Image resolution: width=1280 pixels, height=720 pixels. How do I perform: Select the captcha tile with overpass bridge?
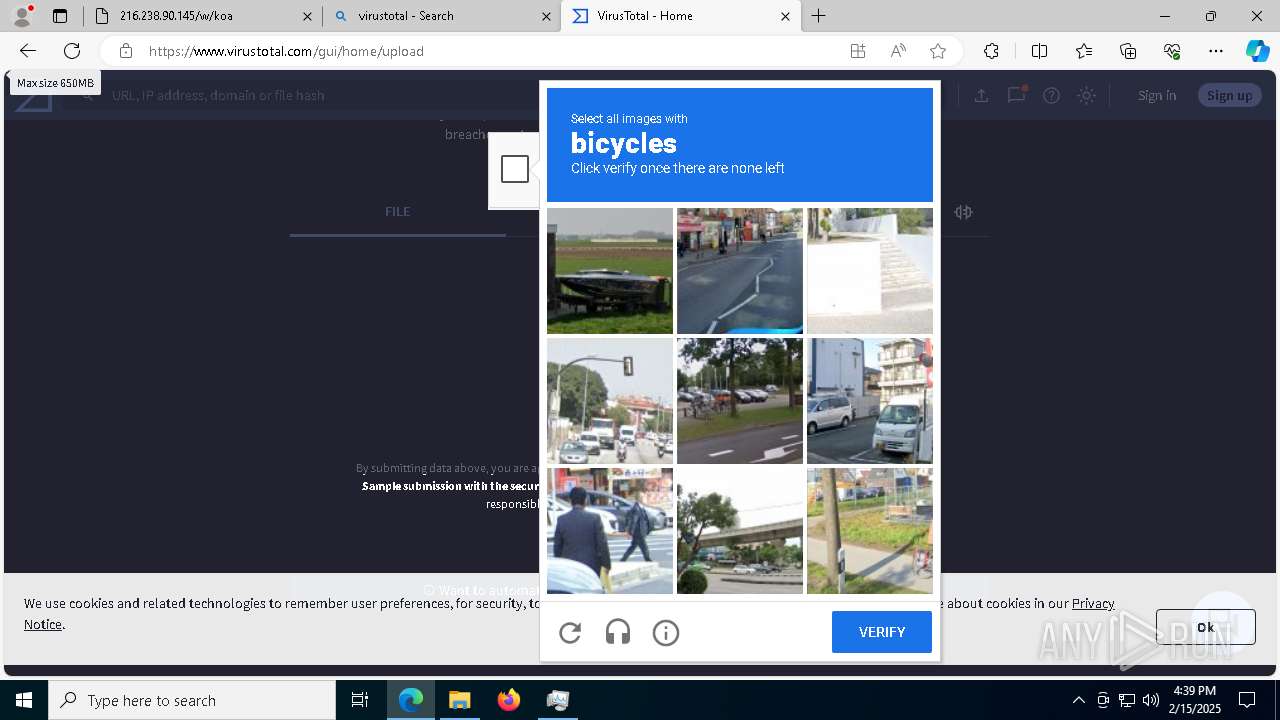coord(740,531)
